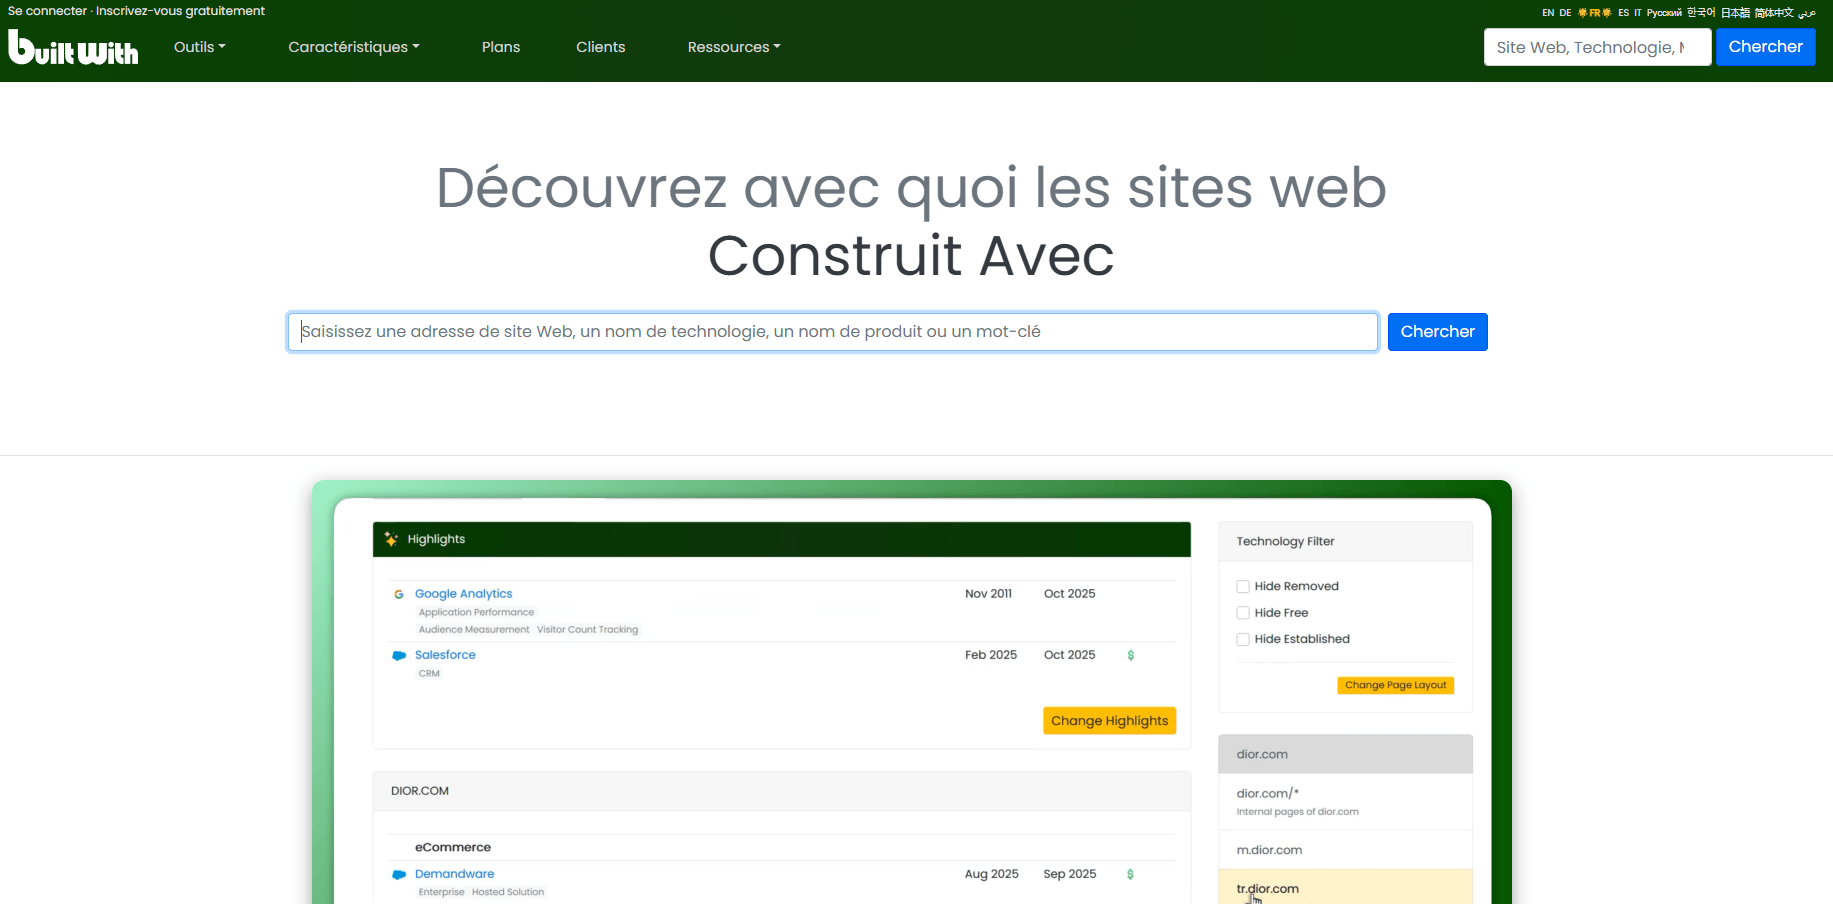The width and height of the screenshot is (1833, 904).
Task: Go to the Plans menu item
Action: 501,46
